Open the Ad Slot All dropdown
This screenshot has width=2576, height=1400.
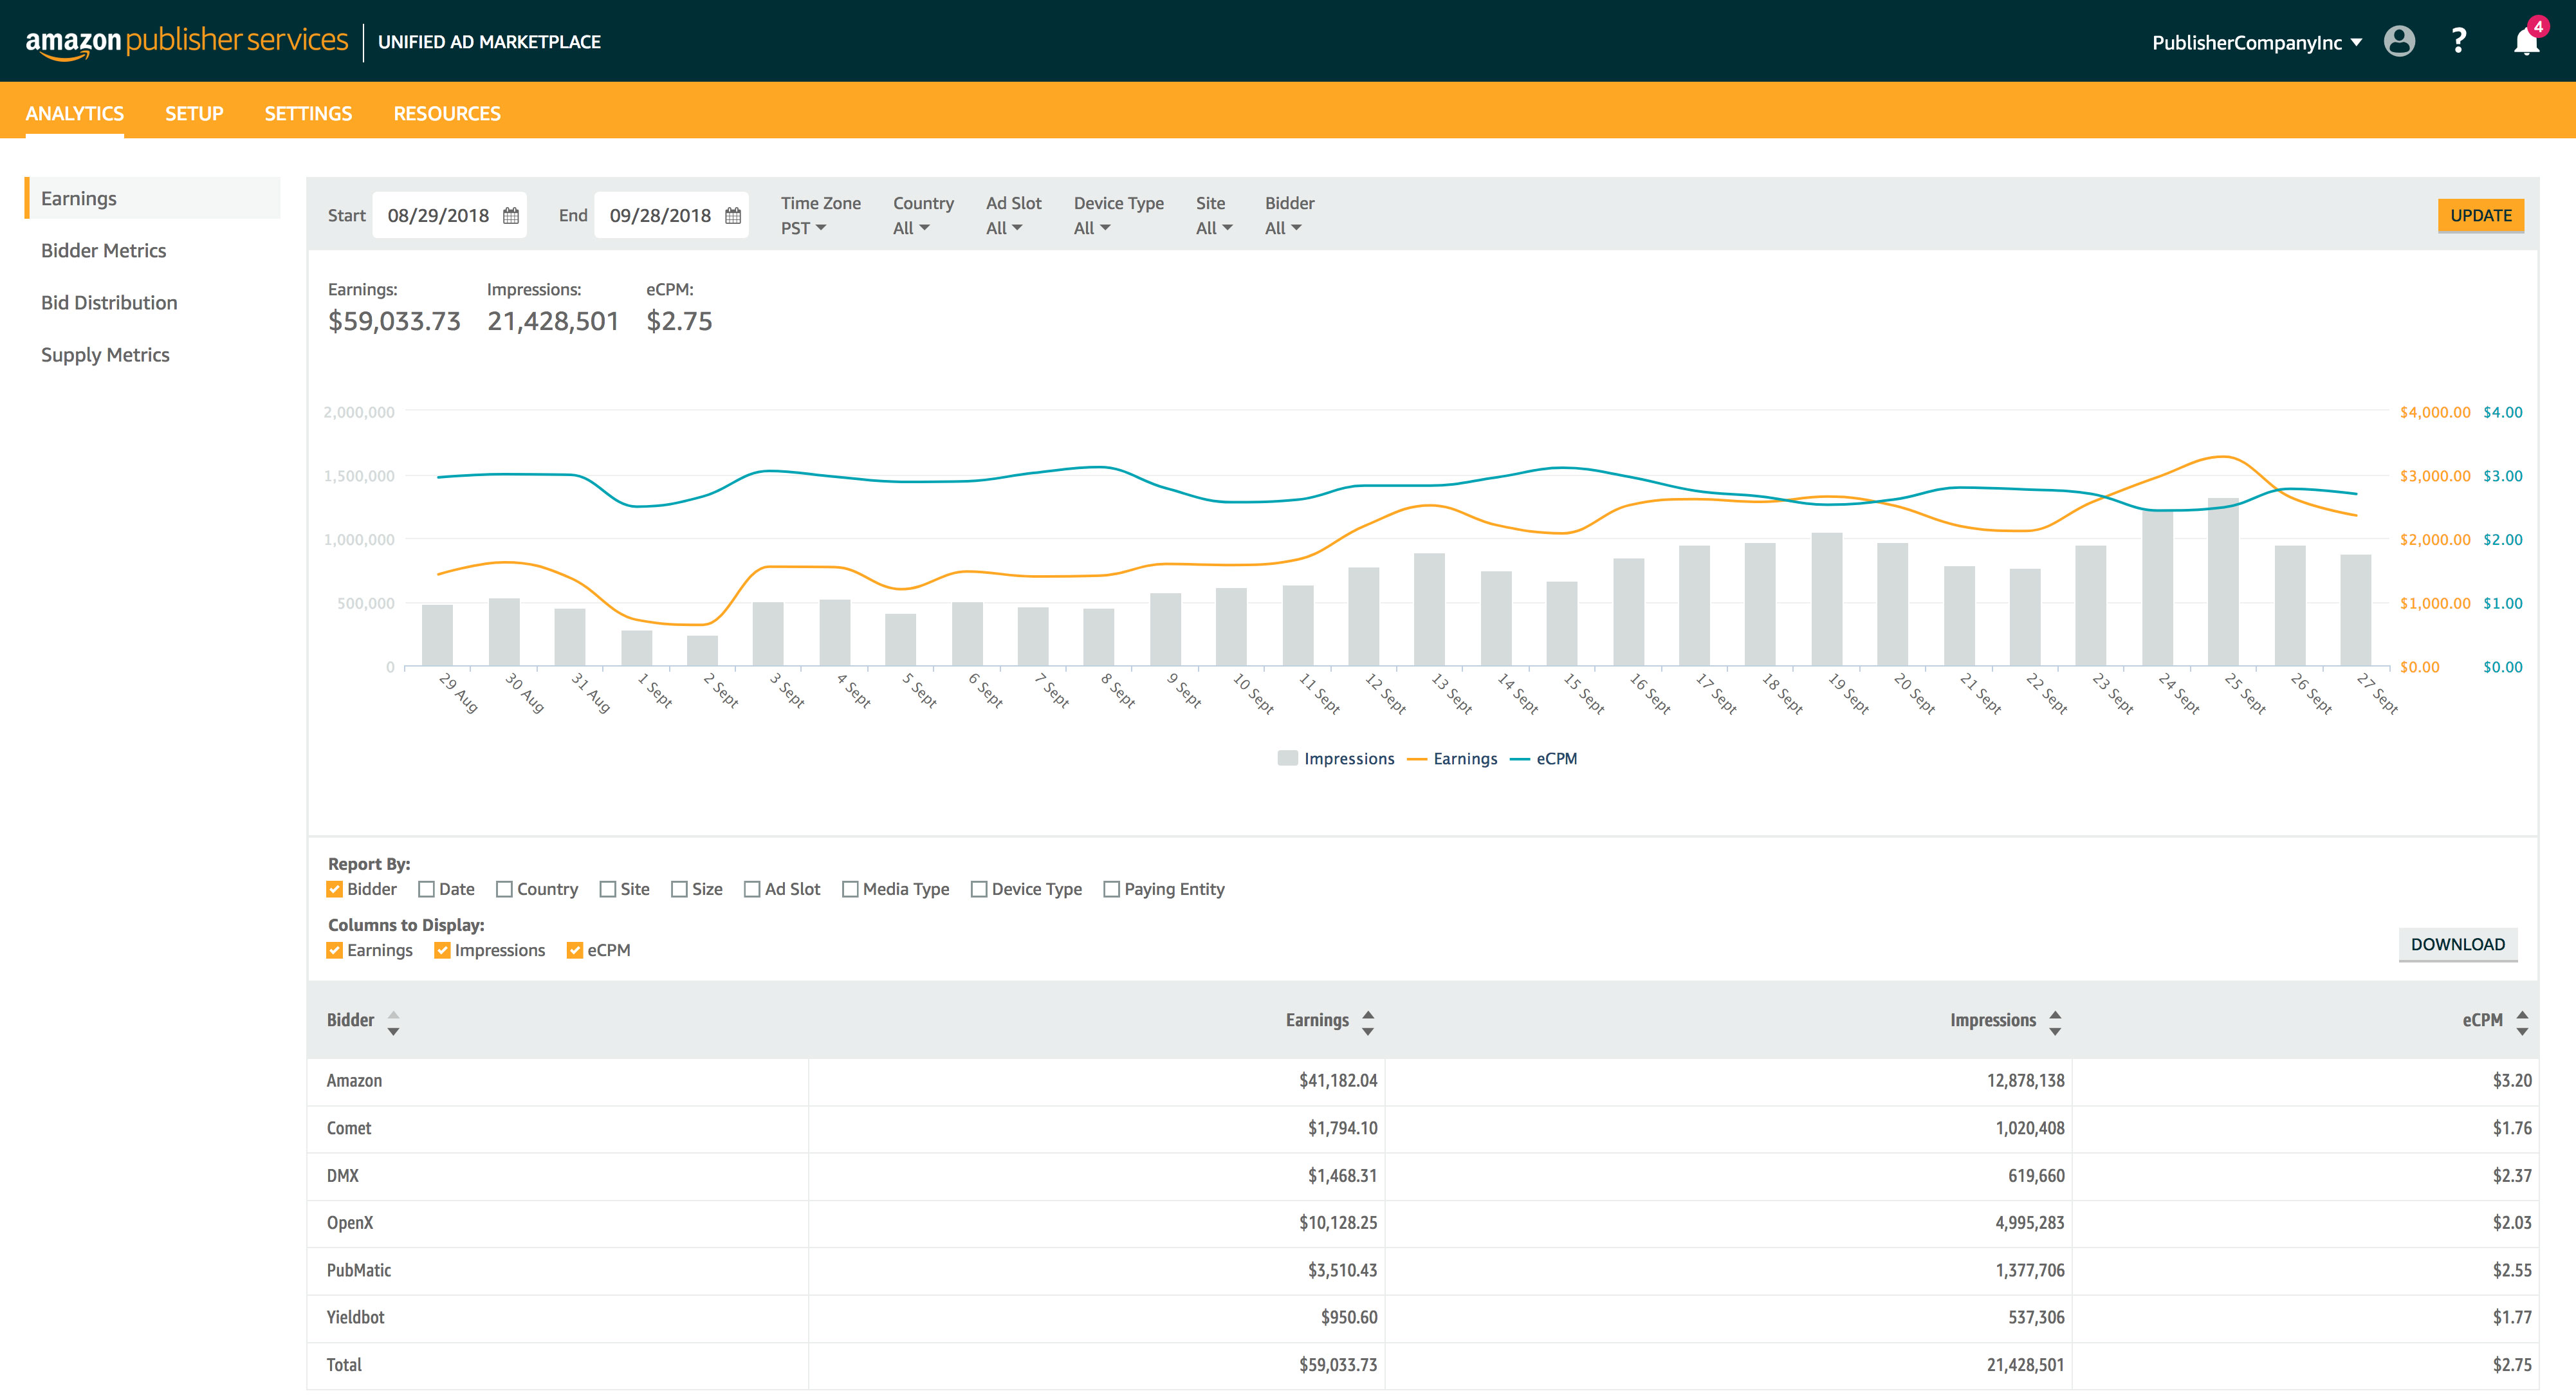point(1004,228)
